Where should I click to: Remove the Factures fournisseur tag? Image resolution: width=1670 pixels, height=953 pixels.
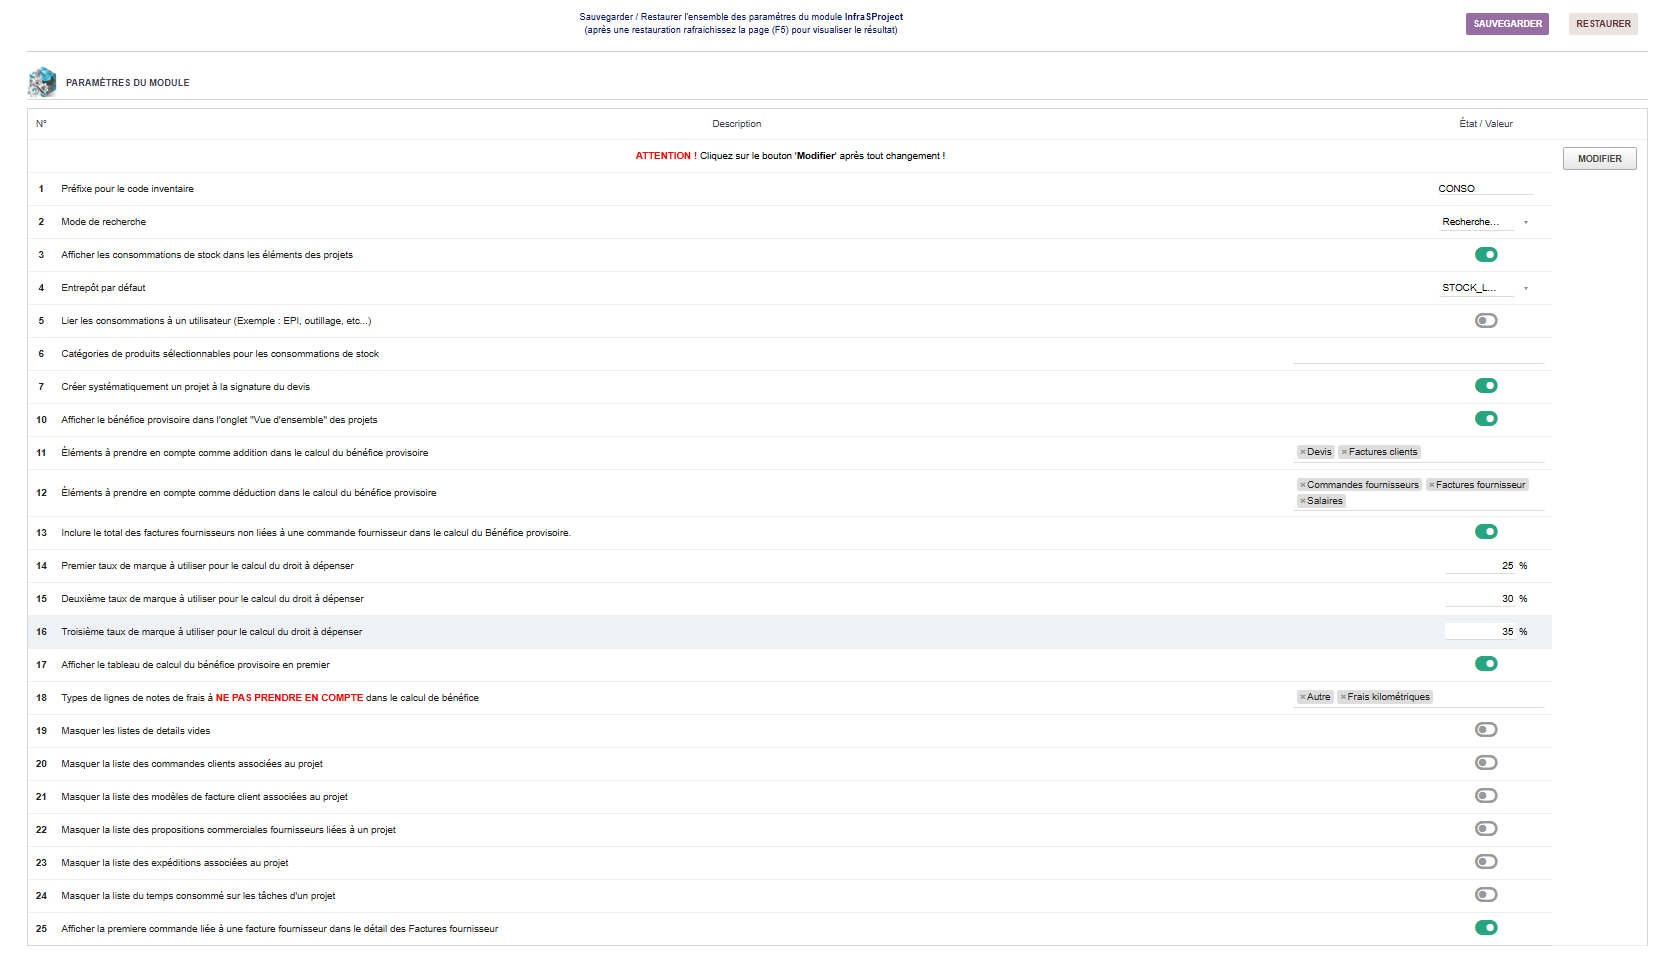tap(1431, 485)
